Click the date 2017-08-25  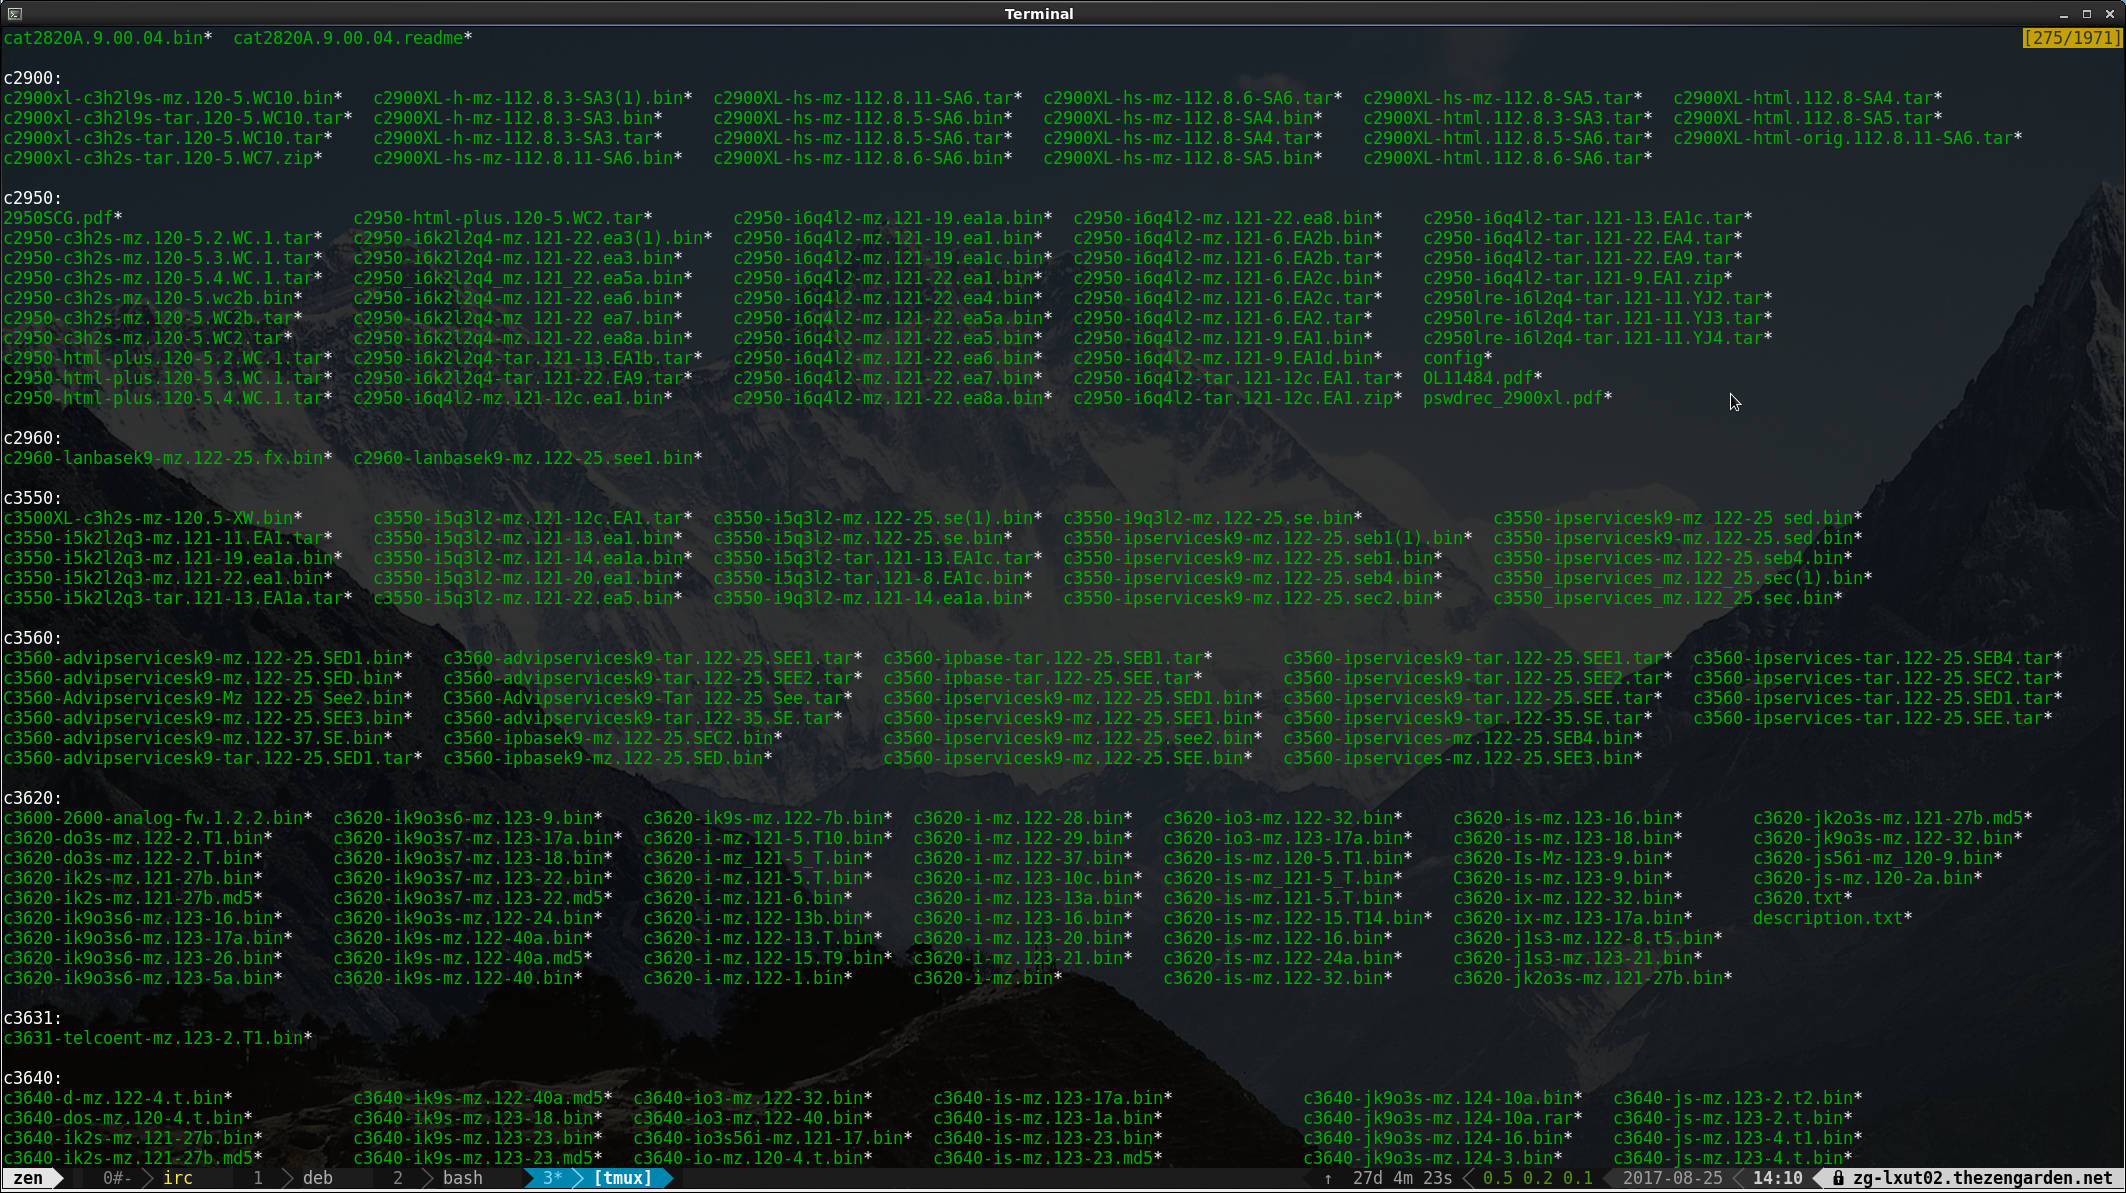click(1672, 1178)
